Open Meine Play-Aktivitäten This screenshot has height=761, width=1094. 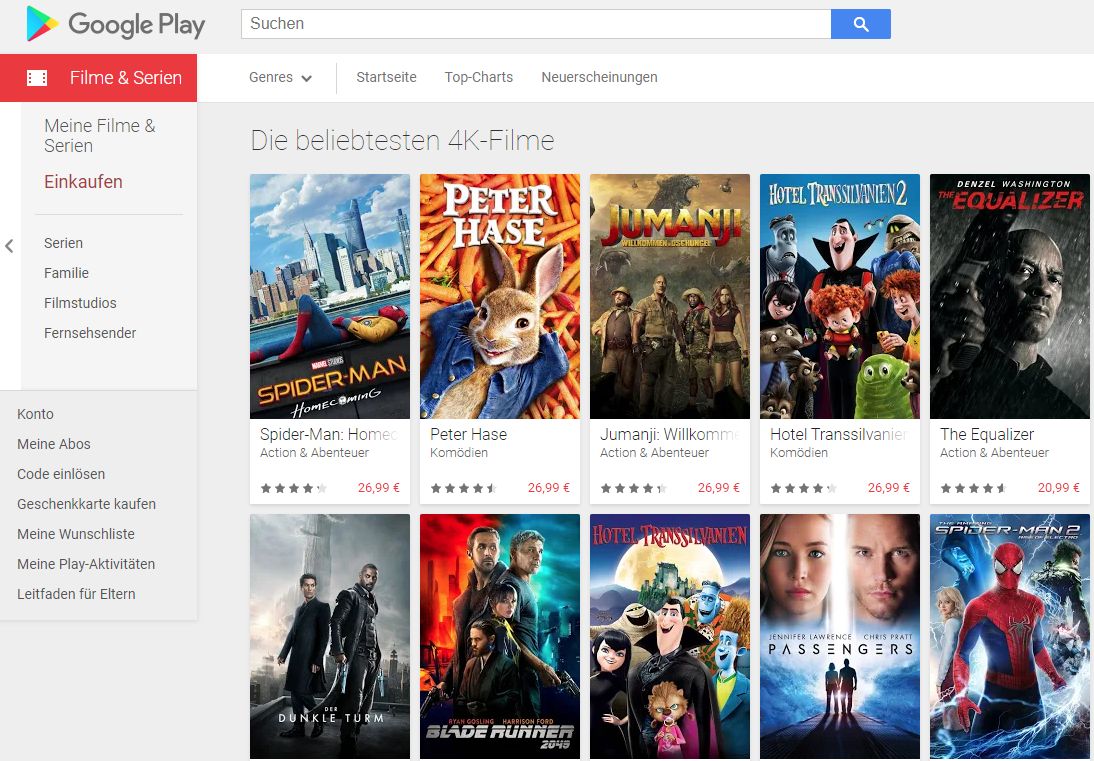tap(86, 564)
